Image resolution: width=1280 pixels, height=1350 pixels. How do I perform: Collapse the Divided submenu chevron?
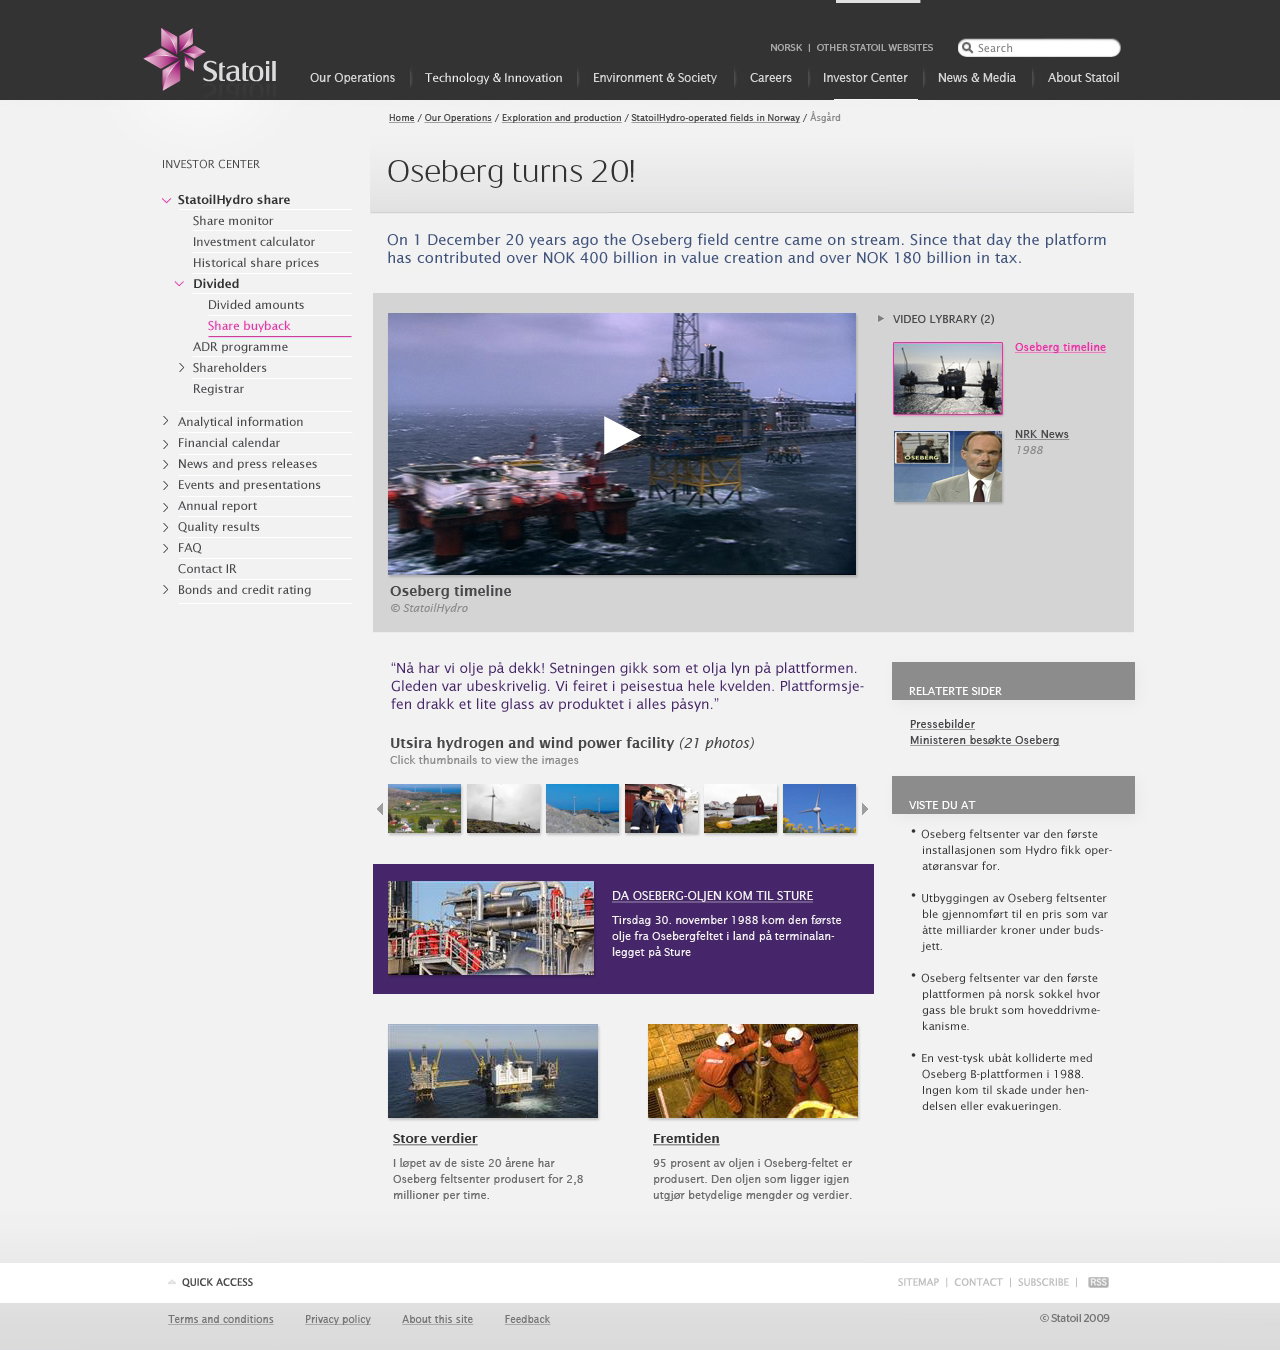click(x=180, y=284)
